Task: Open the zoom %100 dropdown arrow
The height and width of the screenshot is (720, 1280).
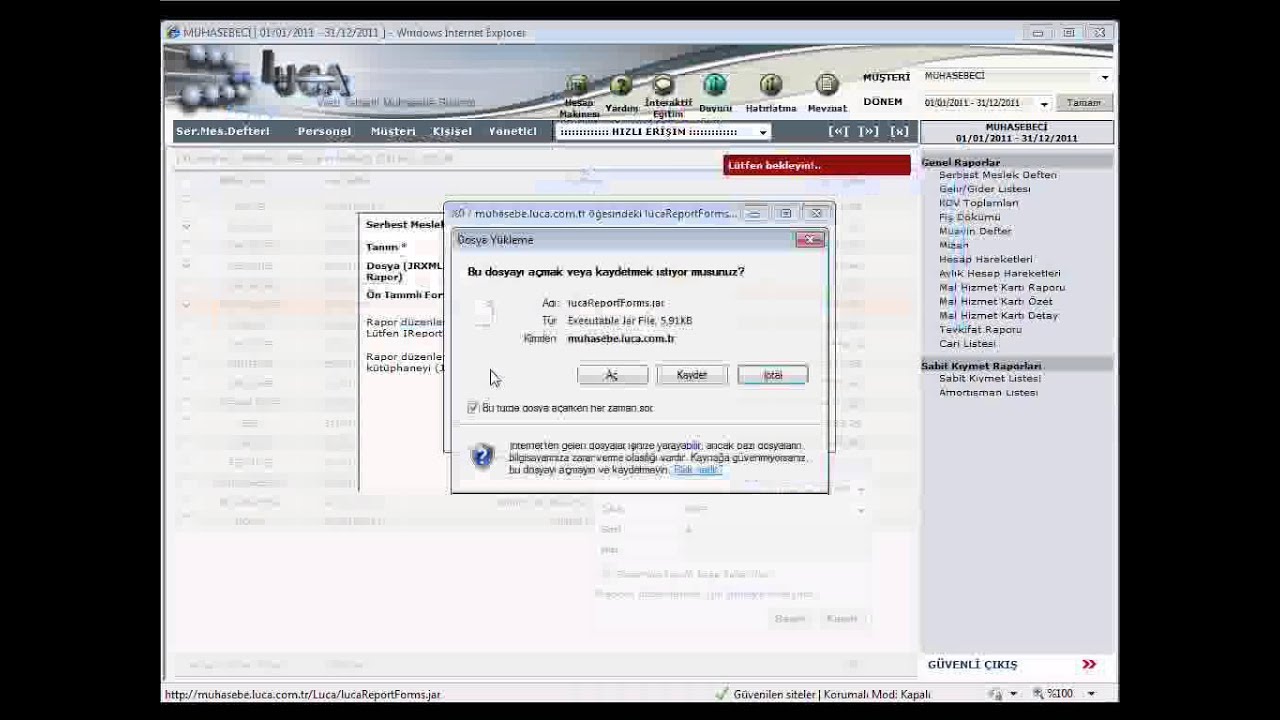Action: [1091, 694]
